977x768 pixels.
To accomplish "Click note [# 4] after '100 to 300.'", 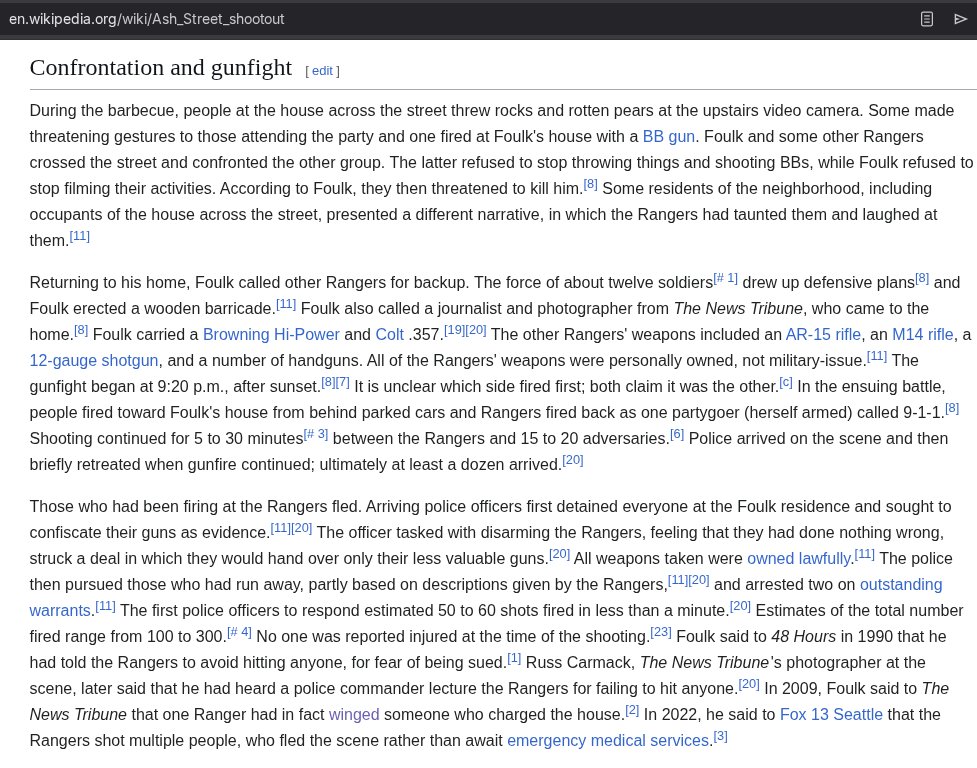I will tap(239, 632).
